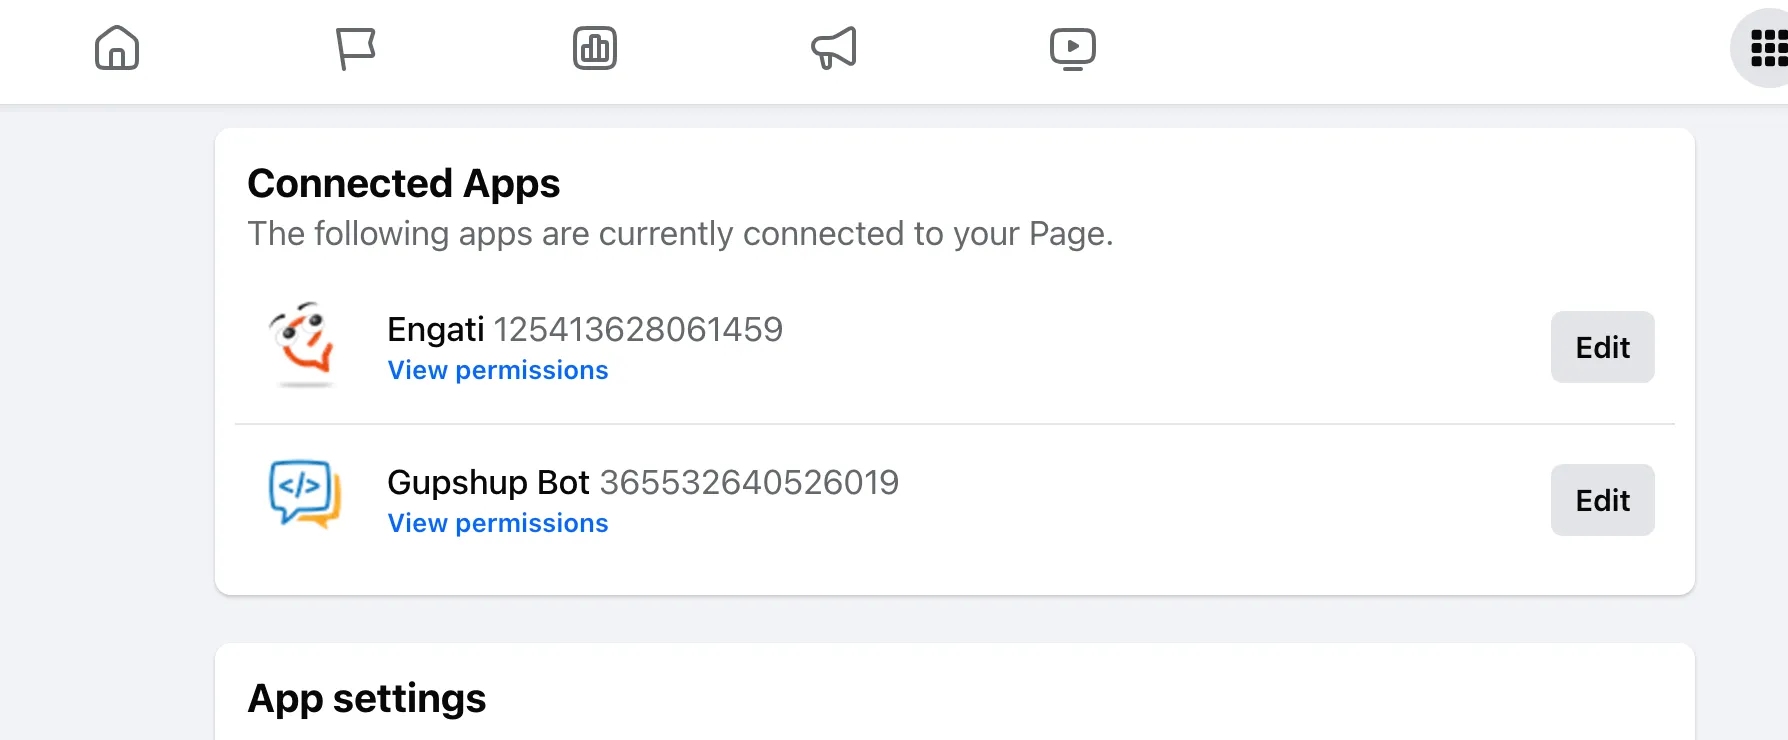Click the App settings heading
Viewport: 1788px width, 740px height.
(367, 698)
